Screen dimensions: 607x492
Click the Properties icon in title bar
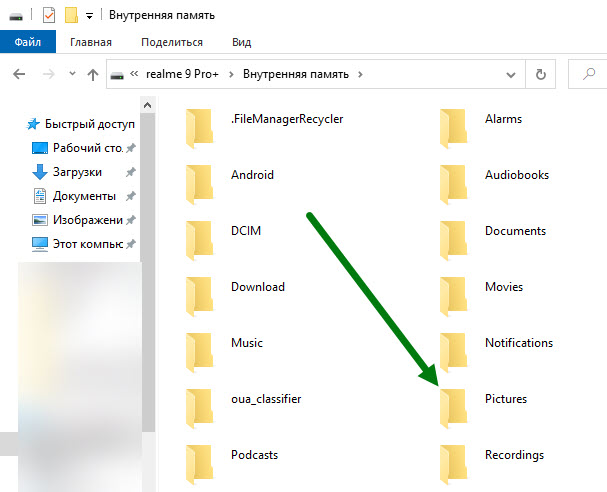[49, 15]
